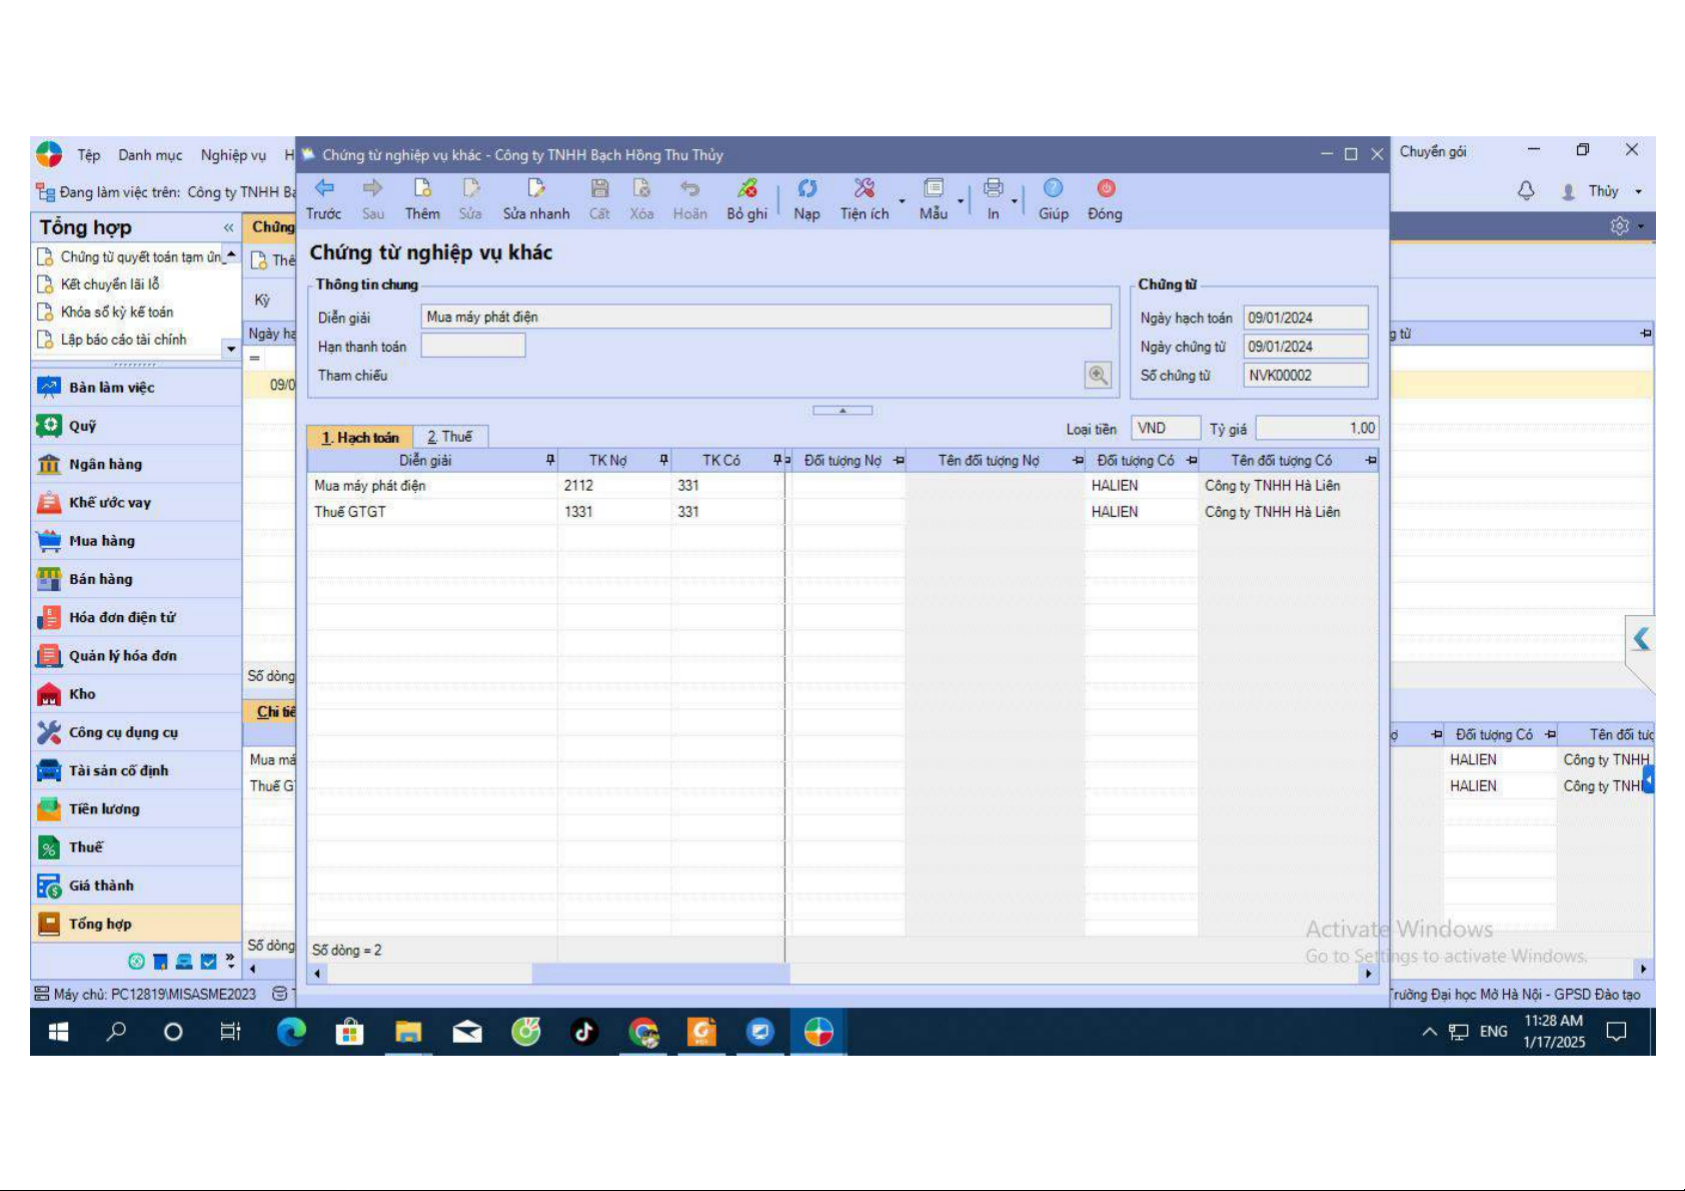
Task: Click the horizontal scrollbar in grid
Action: 660,973
